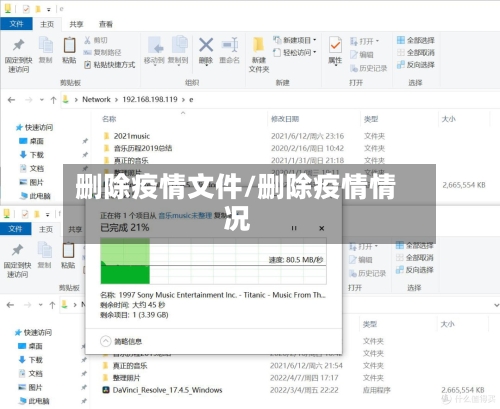Open 下载 in top window sidebar
Image resolution: width=500 pixels, height=409 pixels.
coord(32,155)
